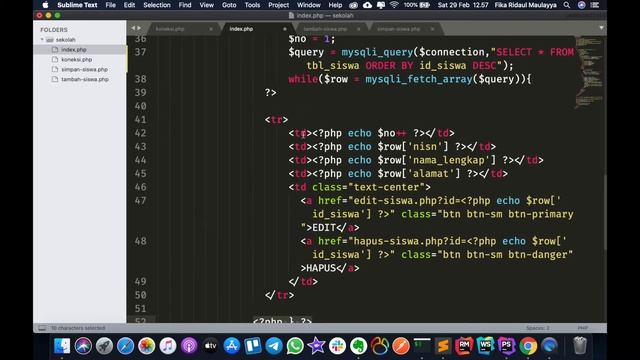Screen dimensions: 640x360
Task: Close the simpan-siswa.php tab
Action: (x=432, y=29)
